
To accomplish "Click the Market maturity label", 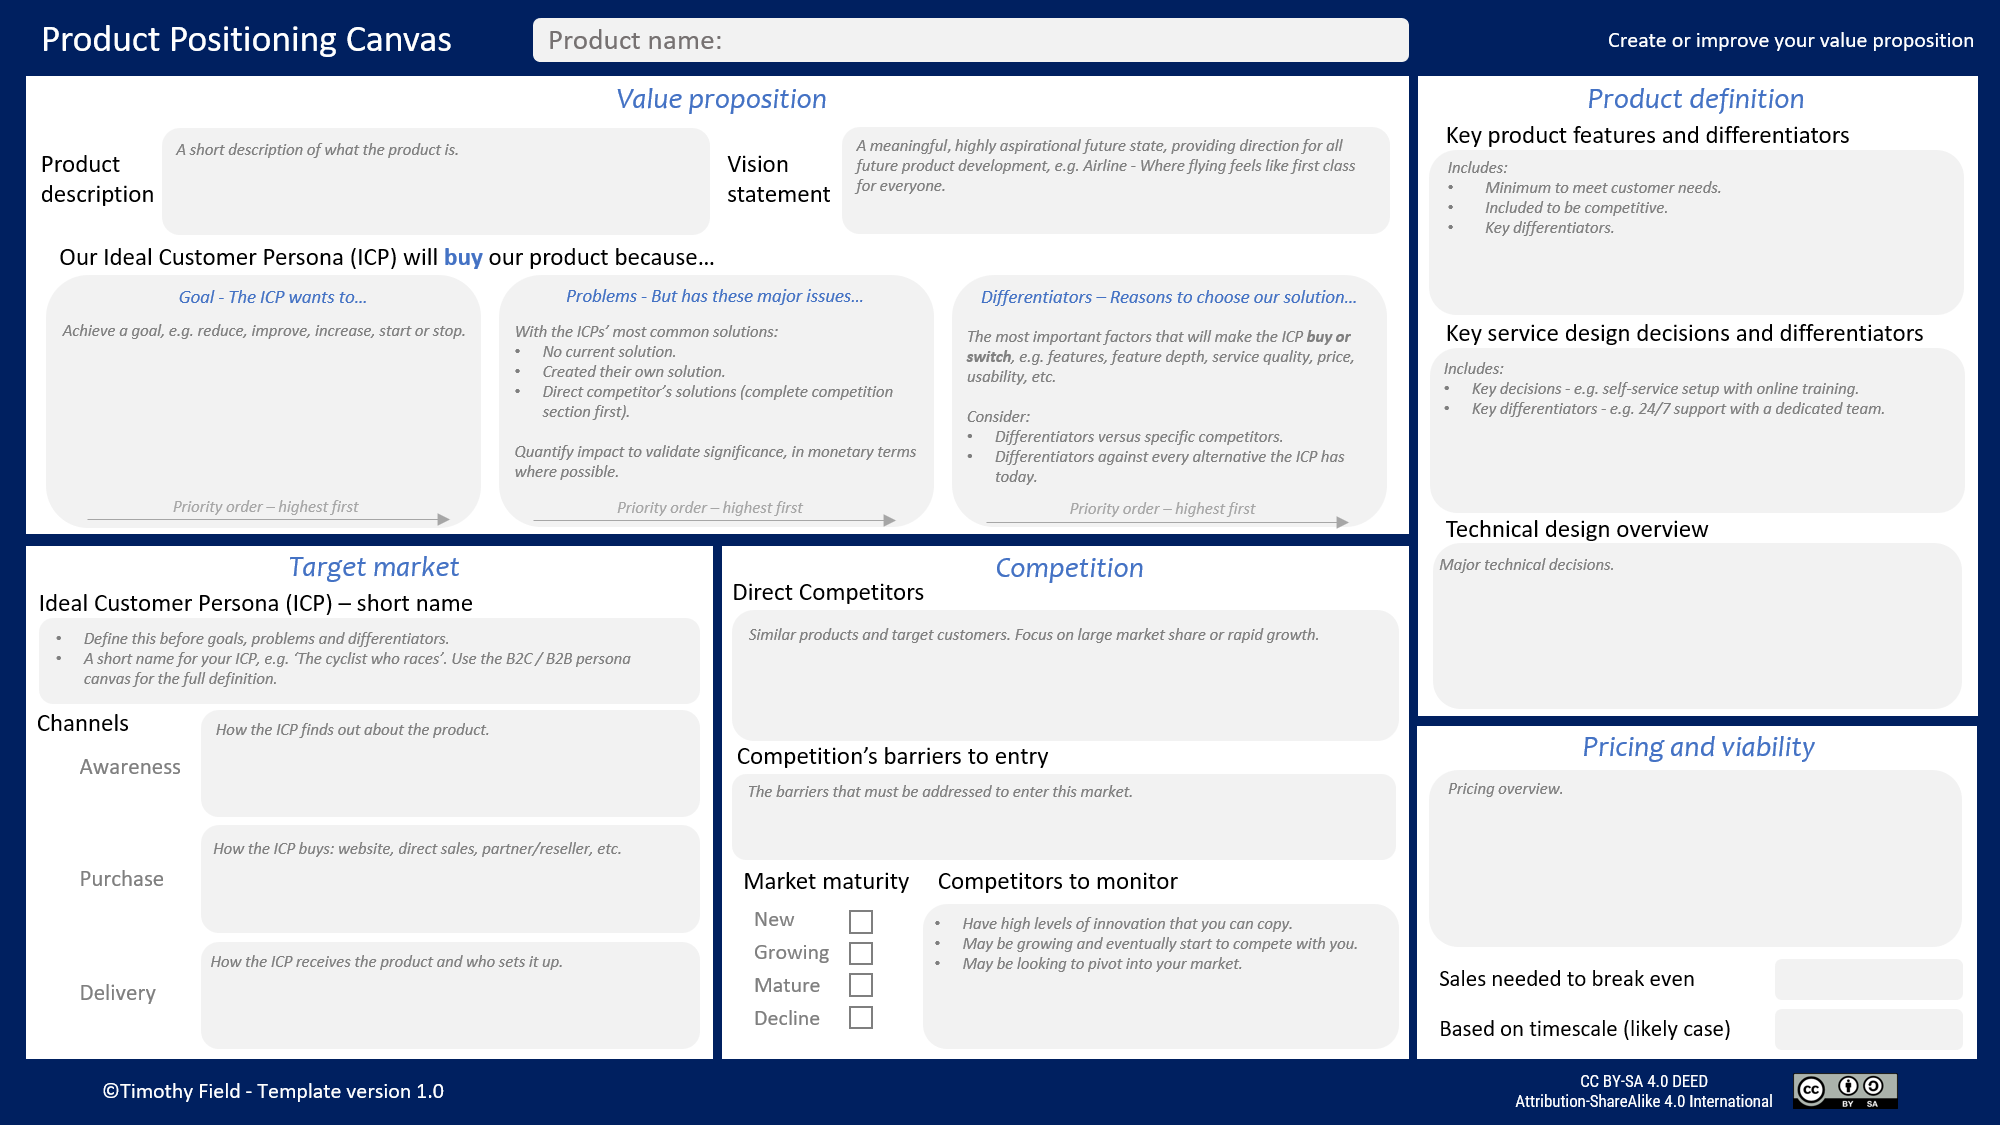I will pyautogui.click(x=826, y=881).
